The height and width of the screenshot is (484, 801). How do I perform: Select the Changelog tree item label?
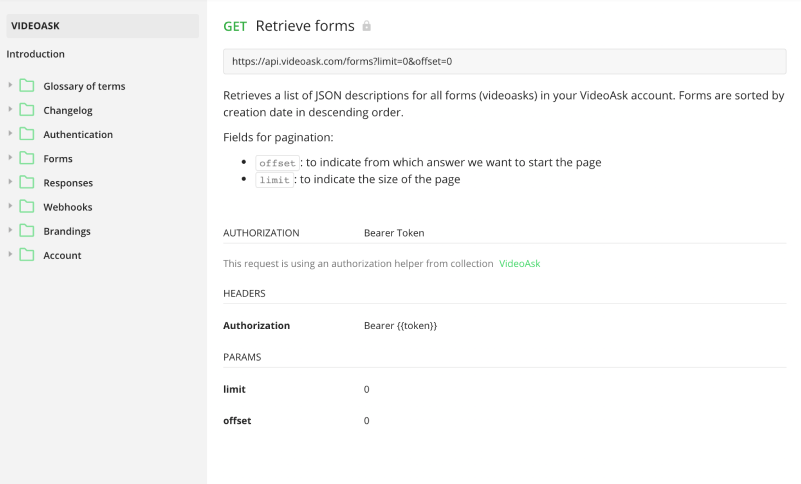coord(68,110)
